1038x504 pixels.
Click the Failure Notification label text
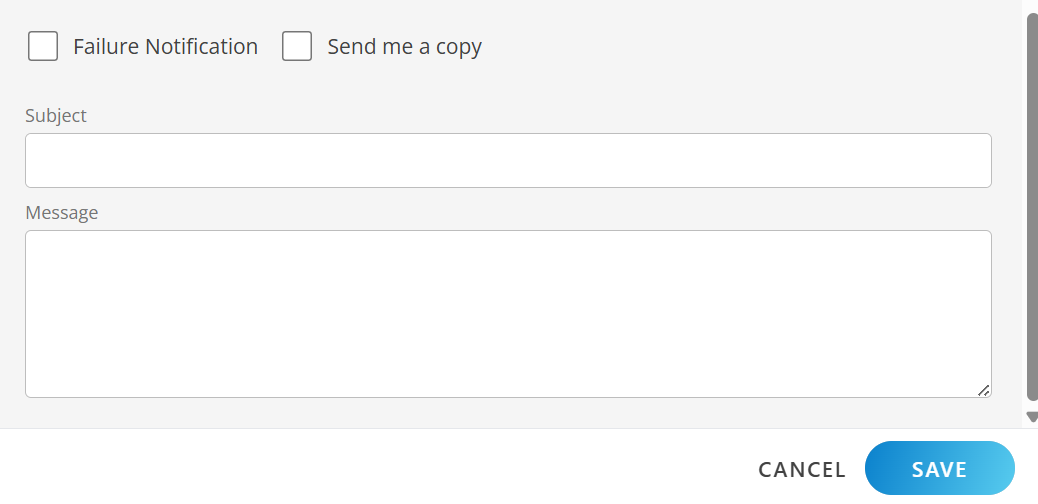coord(165,46)
